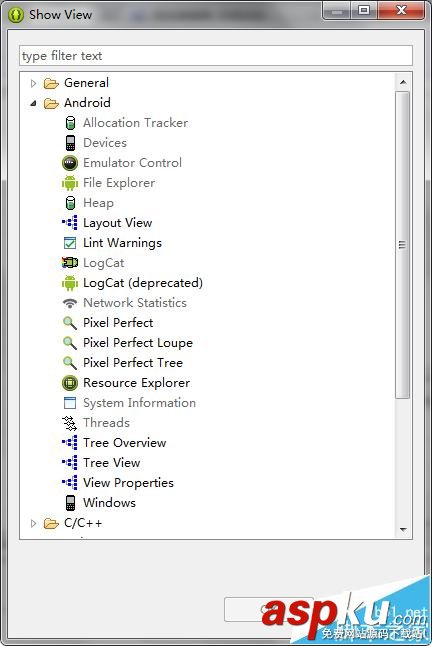Click the Pixel Perfect magnifier icon
The width and height of the screenshot is (432, 646).
[70, 323]
